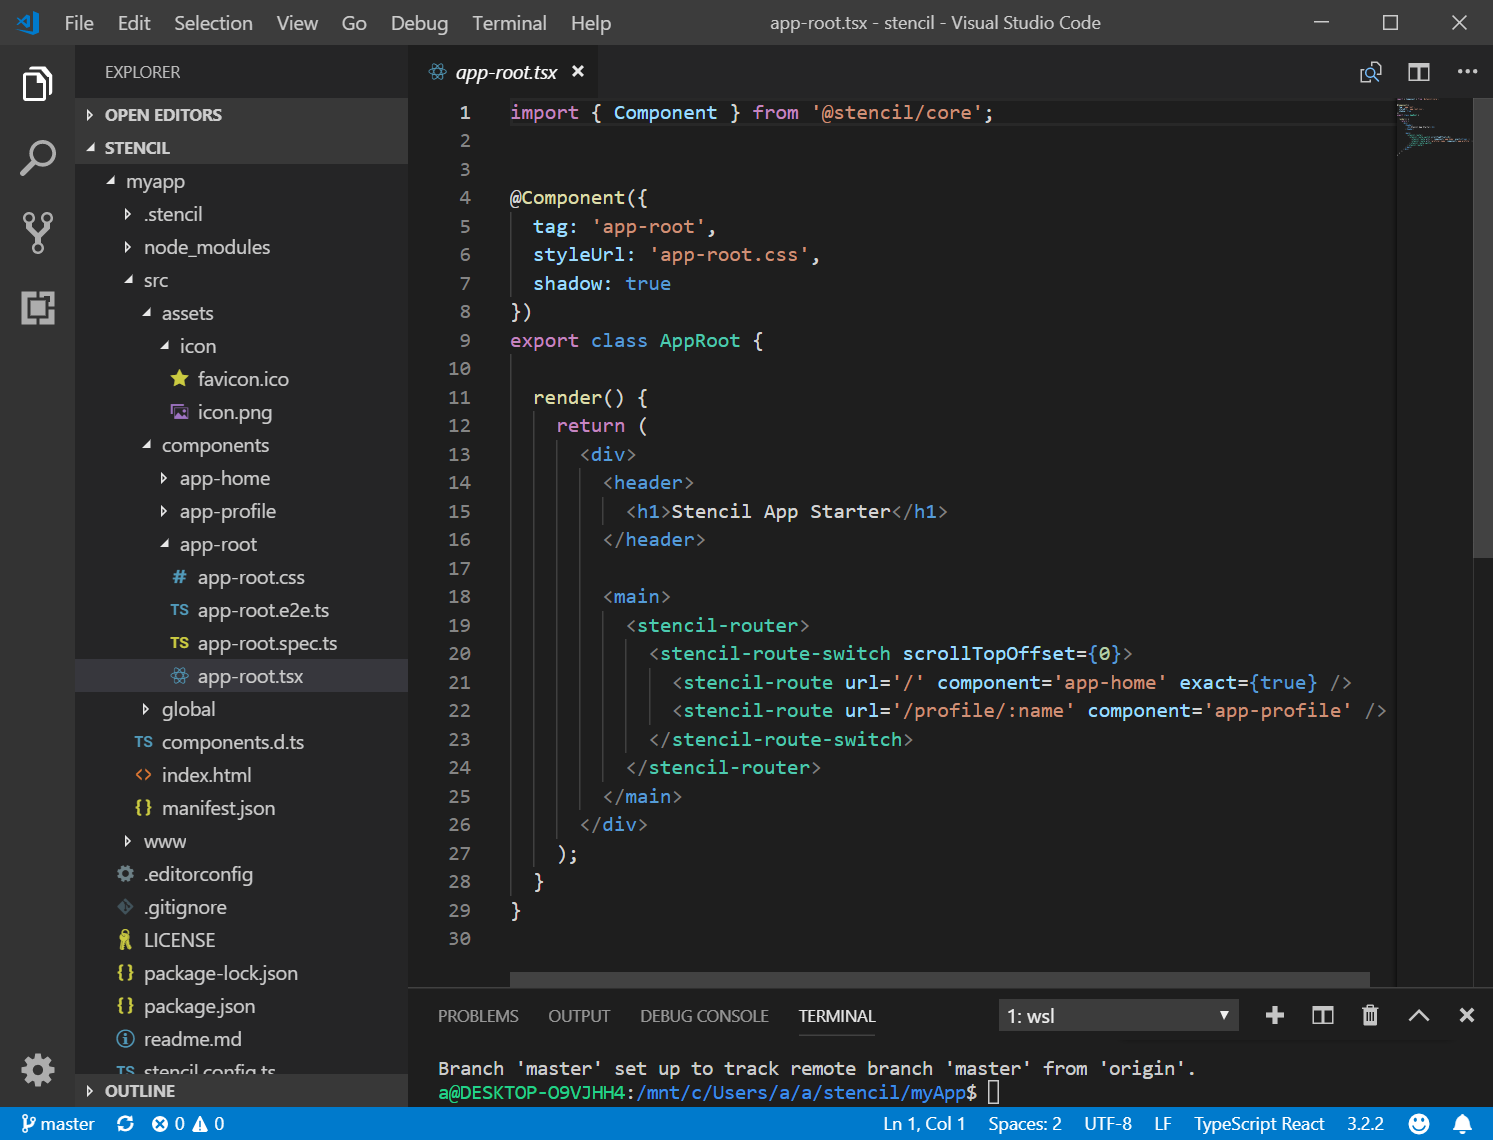Click the code minimap preview
Viewport: 1493px width, 1140px height.
pyautogui.click(x=1434, y=126)
